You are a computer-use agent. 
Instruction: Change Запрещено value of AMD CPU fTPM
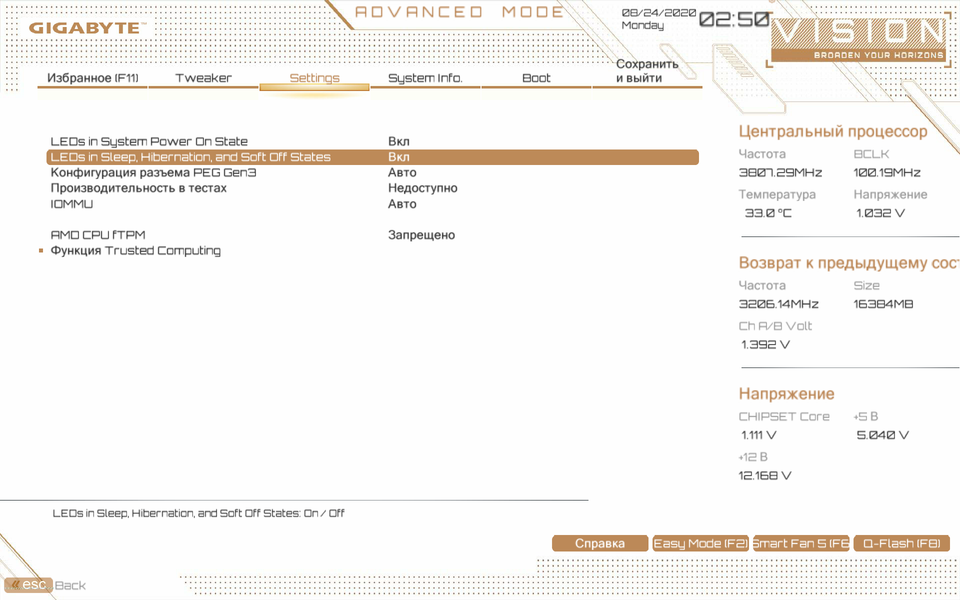click(x=421, y=235)
